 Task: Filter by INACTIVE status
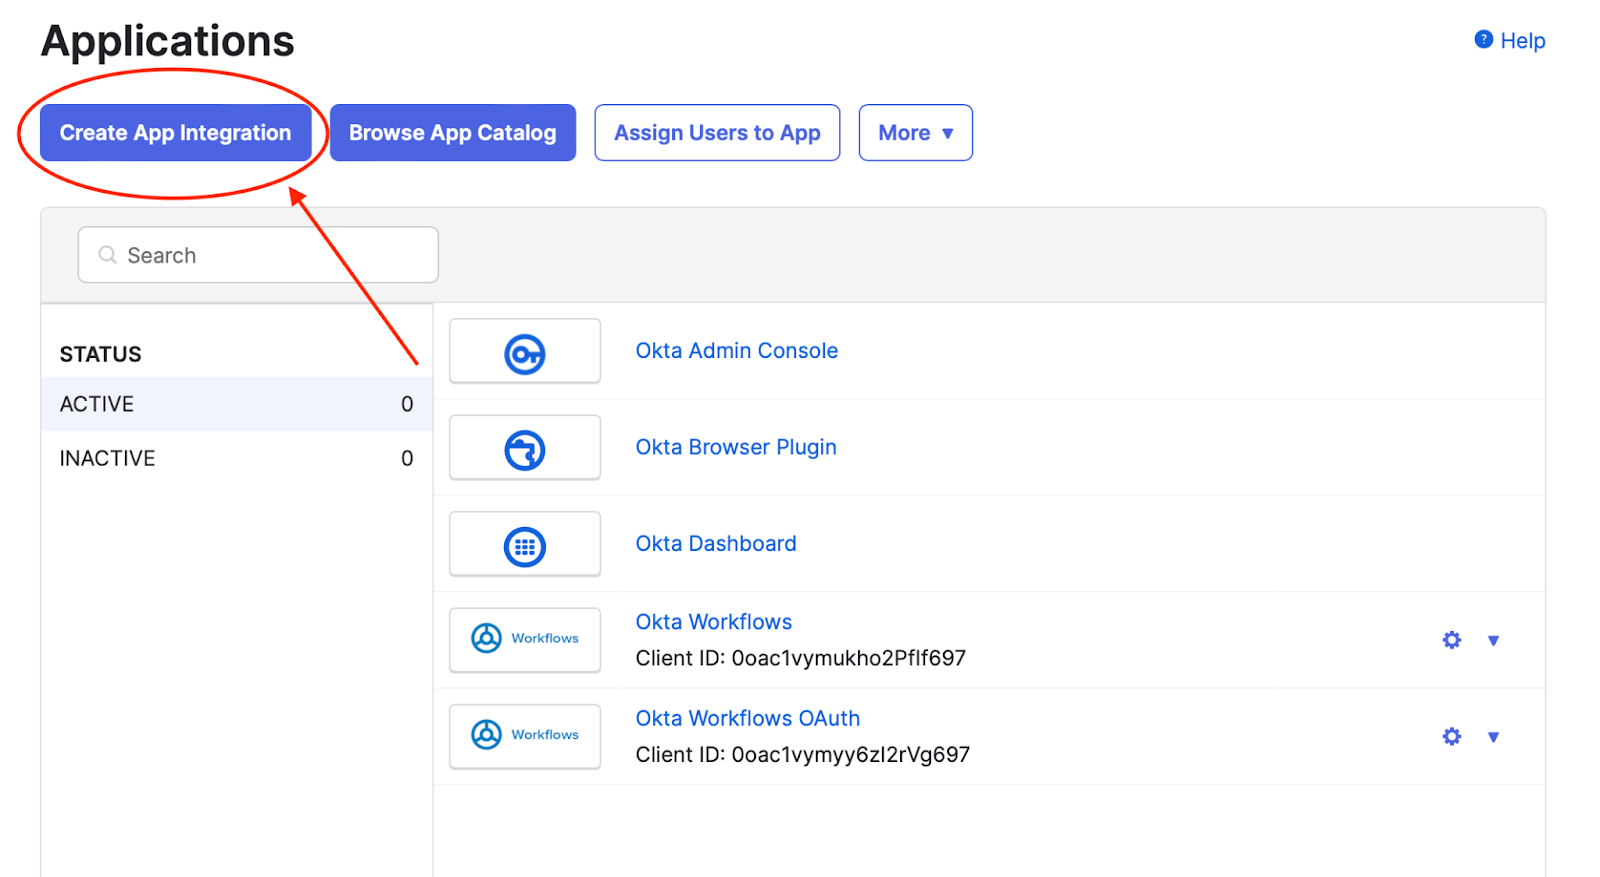click(x=236, y=458)
